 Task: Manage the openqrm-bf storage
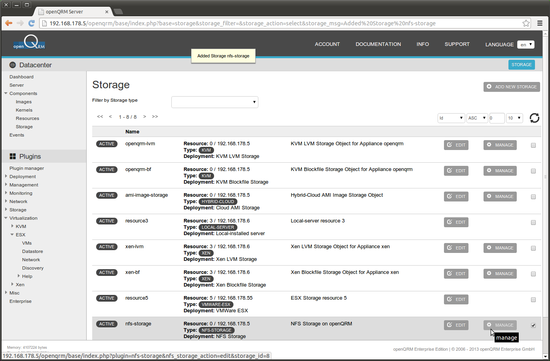pyautogui.click(x=500, y=171)
